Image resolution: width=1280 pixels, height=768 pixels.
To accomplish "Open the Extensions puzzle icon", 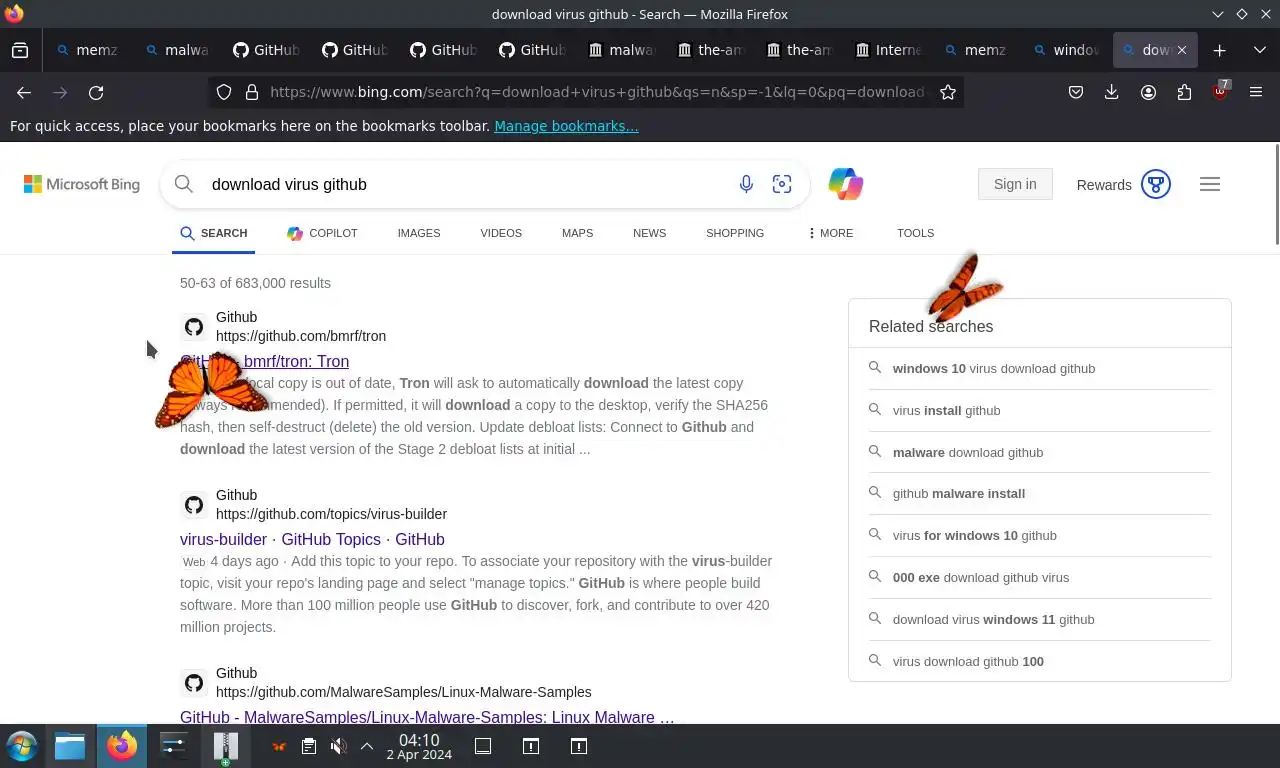I will pos(1184,92).
